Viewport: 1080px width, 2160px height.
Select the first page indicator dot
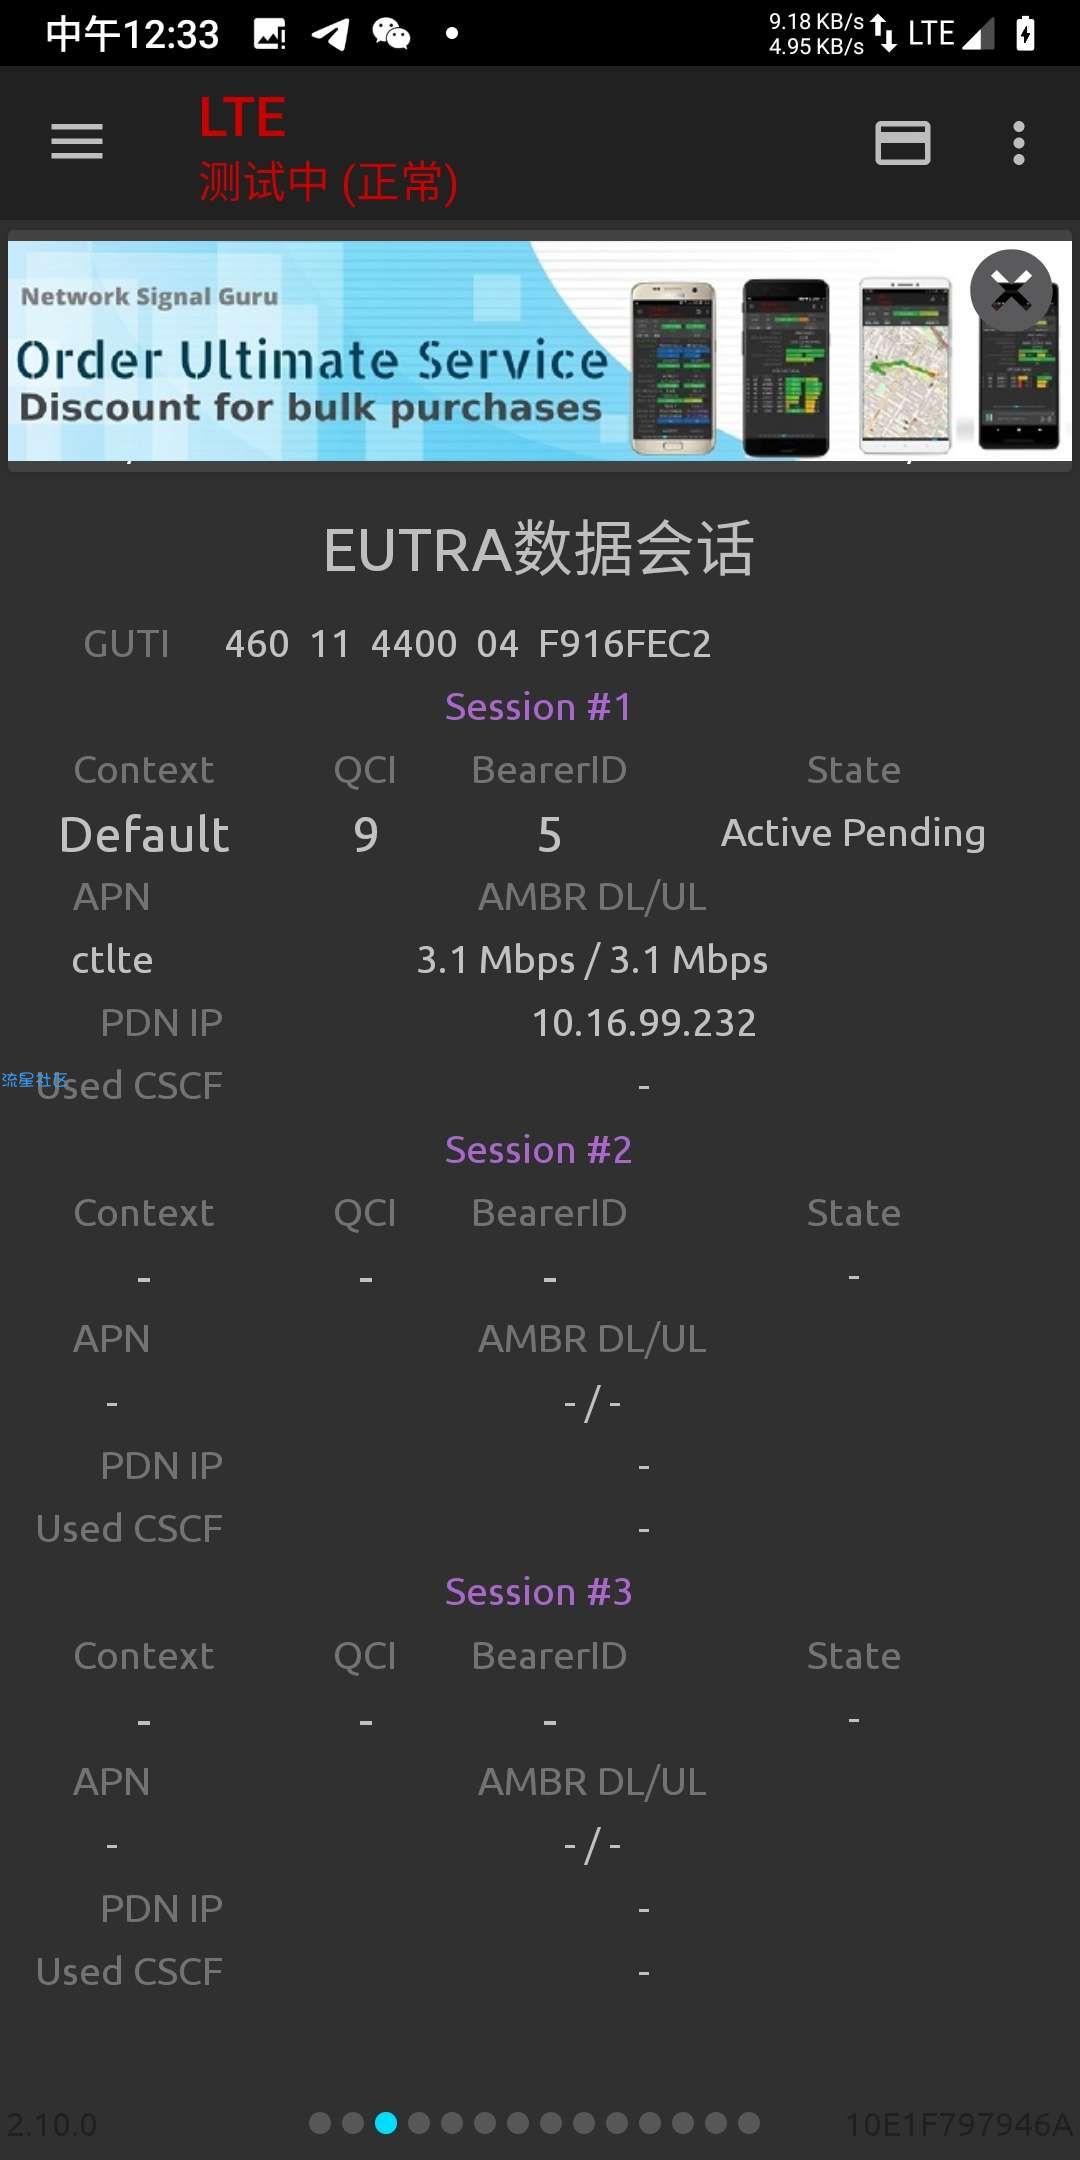click(320, 2123)
